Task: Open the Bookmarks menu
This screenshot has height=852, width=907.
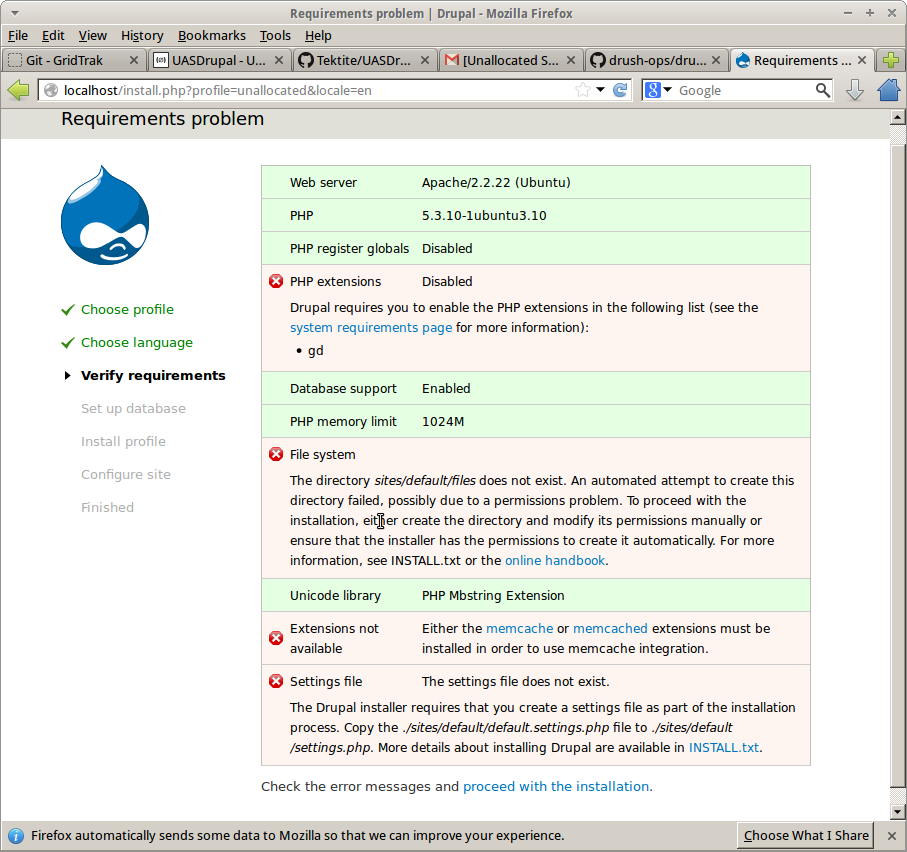Action: [x=211, y=36]
